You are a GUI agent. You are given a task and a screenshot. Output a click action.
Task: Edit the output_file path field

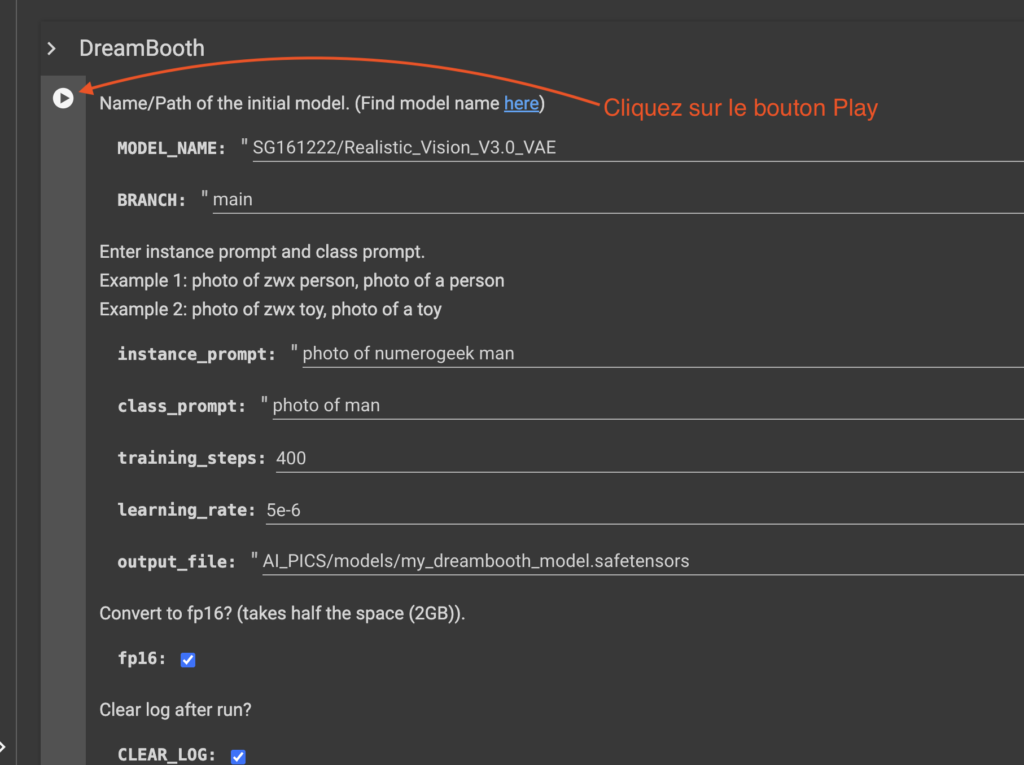643,561
